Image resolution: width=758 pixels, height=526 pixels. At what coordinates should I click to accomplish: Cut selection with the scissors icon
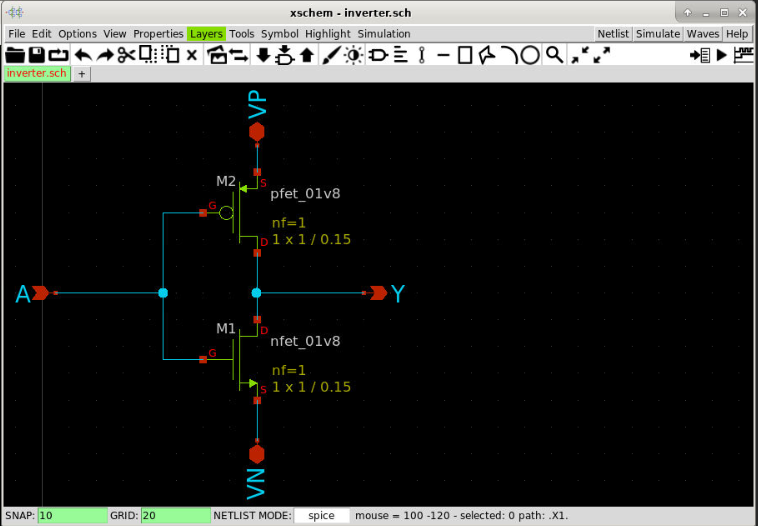point(127,55)
